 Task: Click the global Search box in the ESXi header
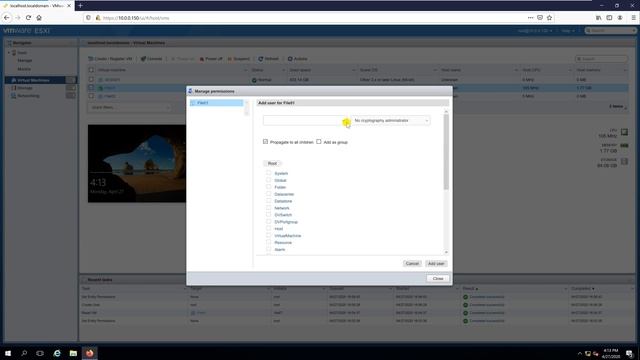tap(611, 31)
